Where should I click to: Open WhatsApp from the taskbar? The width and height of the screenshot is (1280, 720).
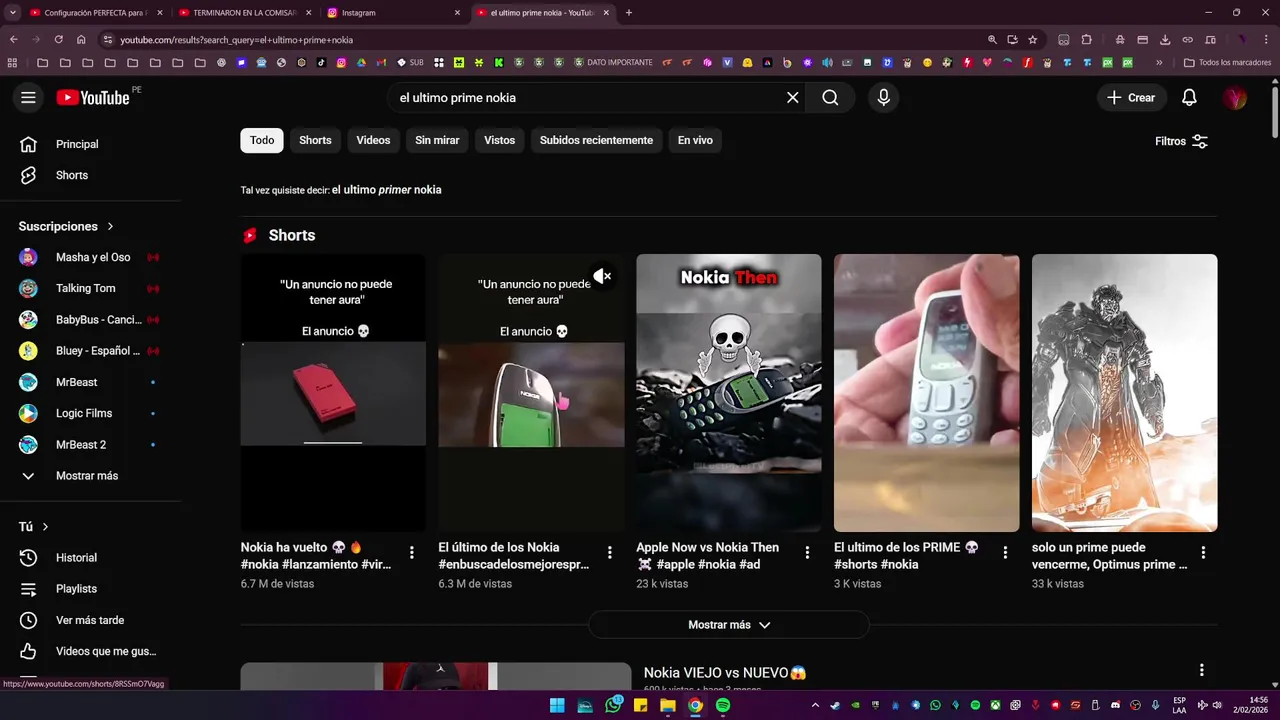(x=613, y=705)
